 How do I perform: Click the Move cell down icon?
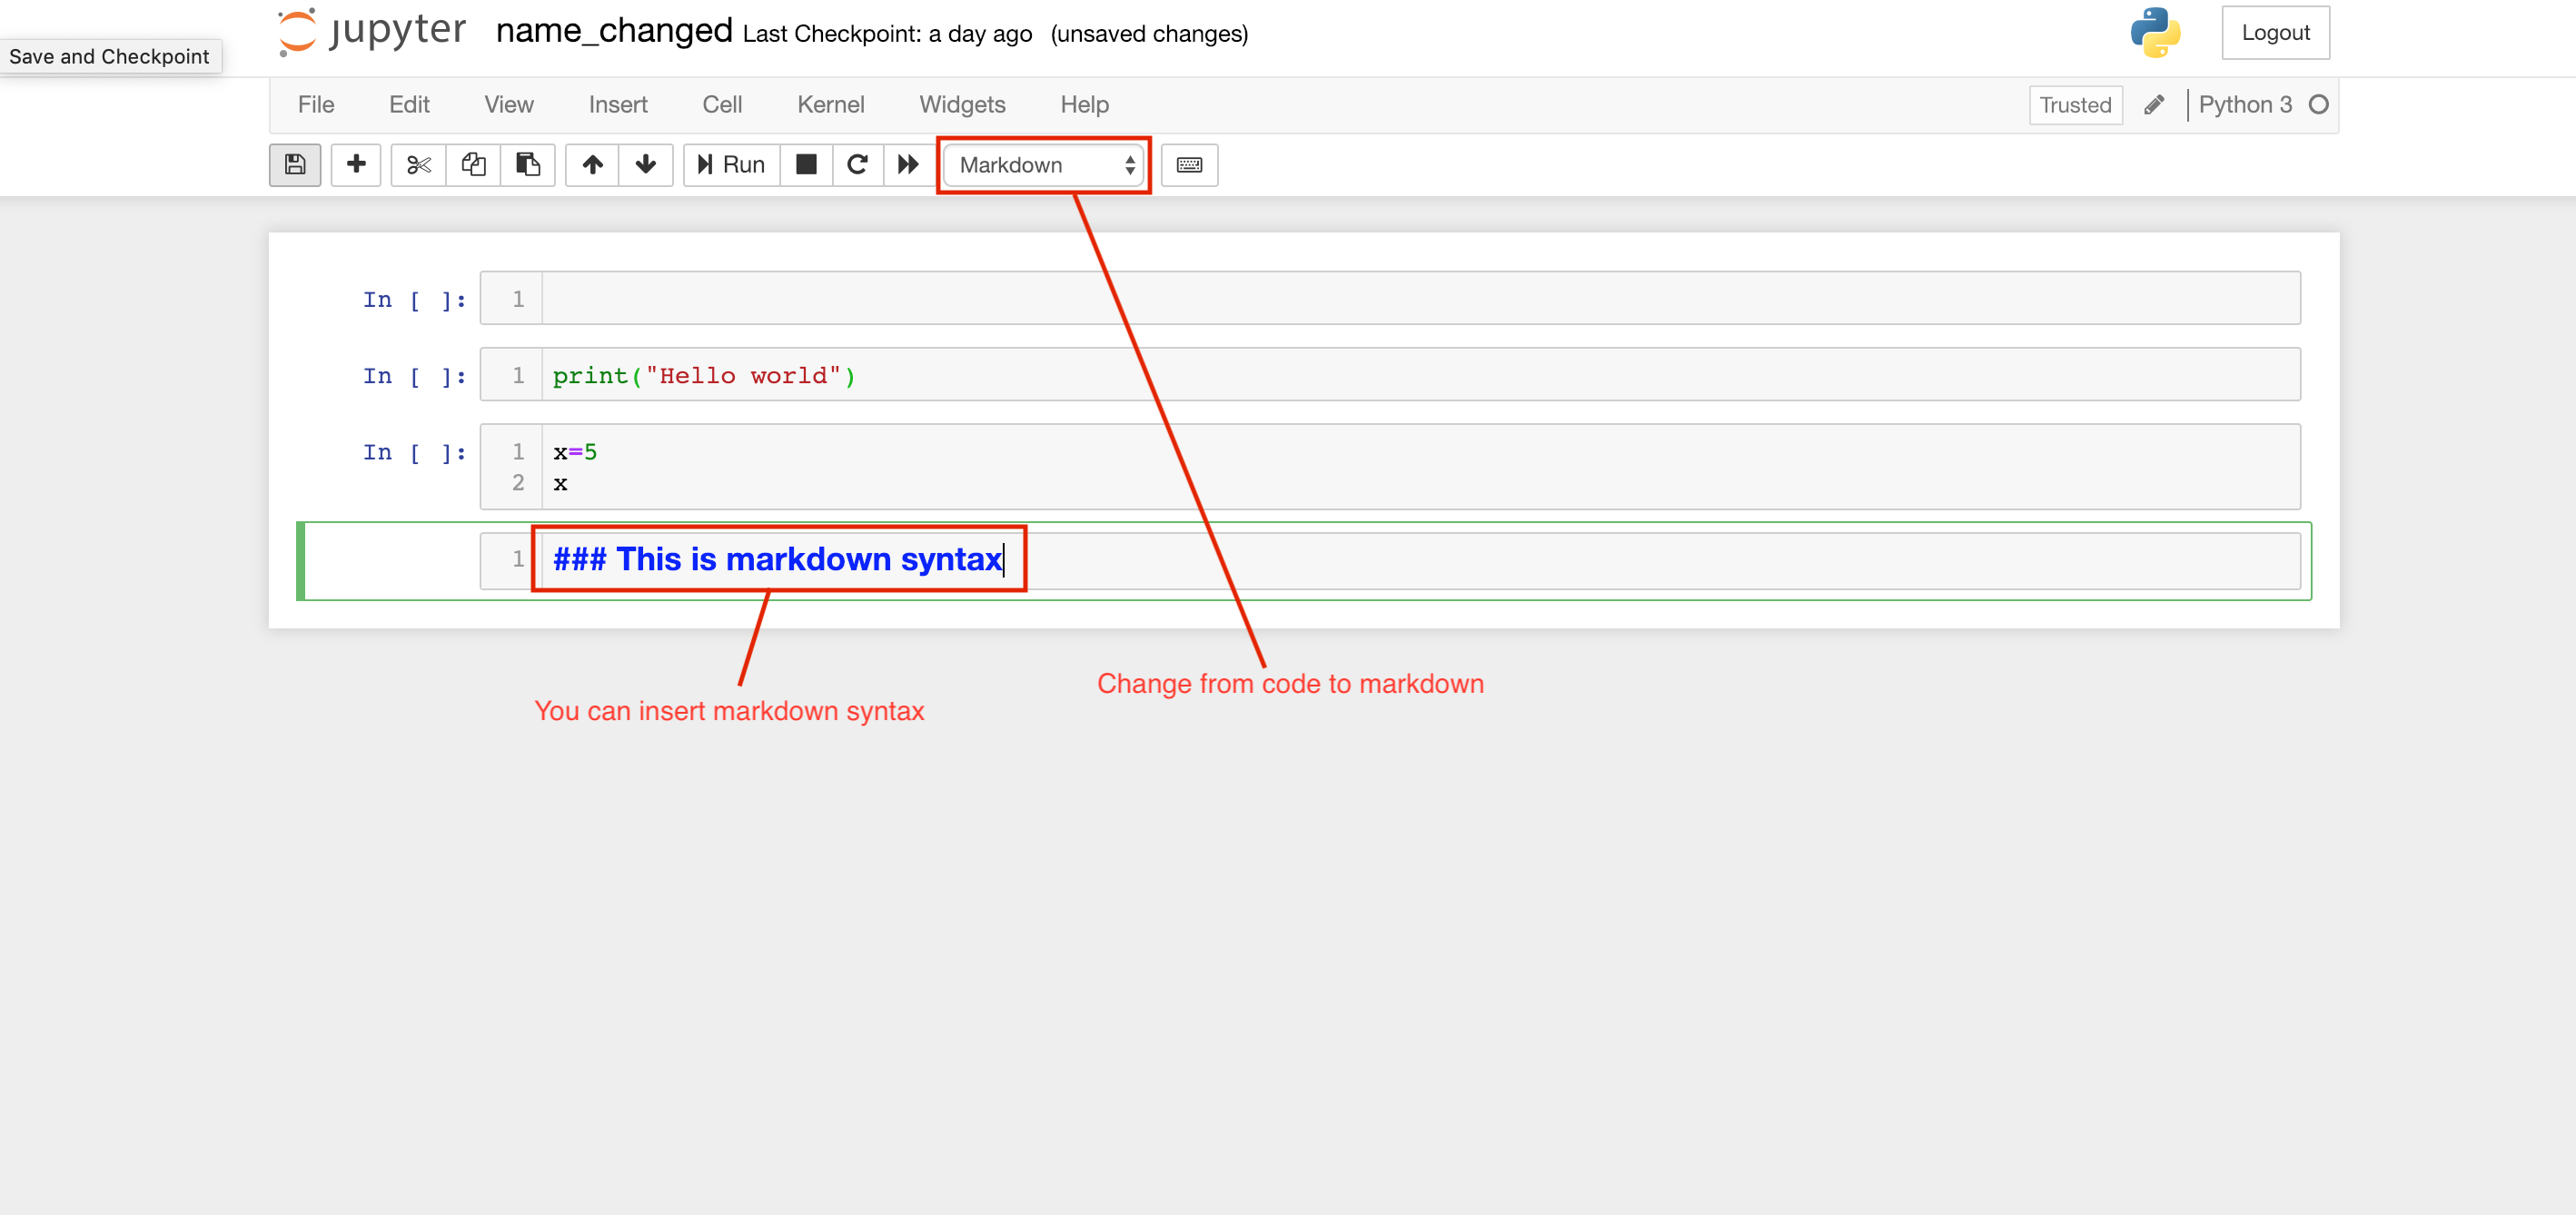tap(646, 164)
